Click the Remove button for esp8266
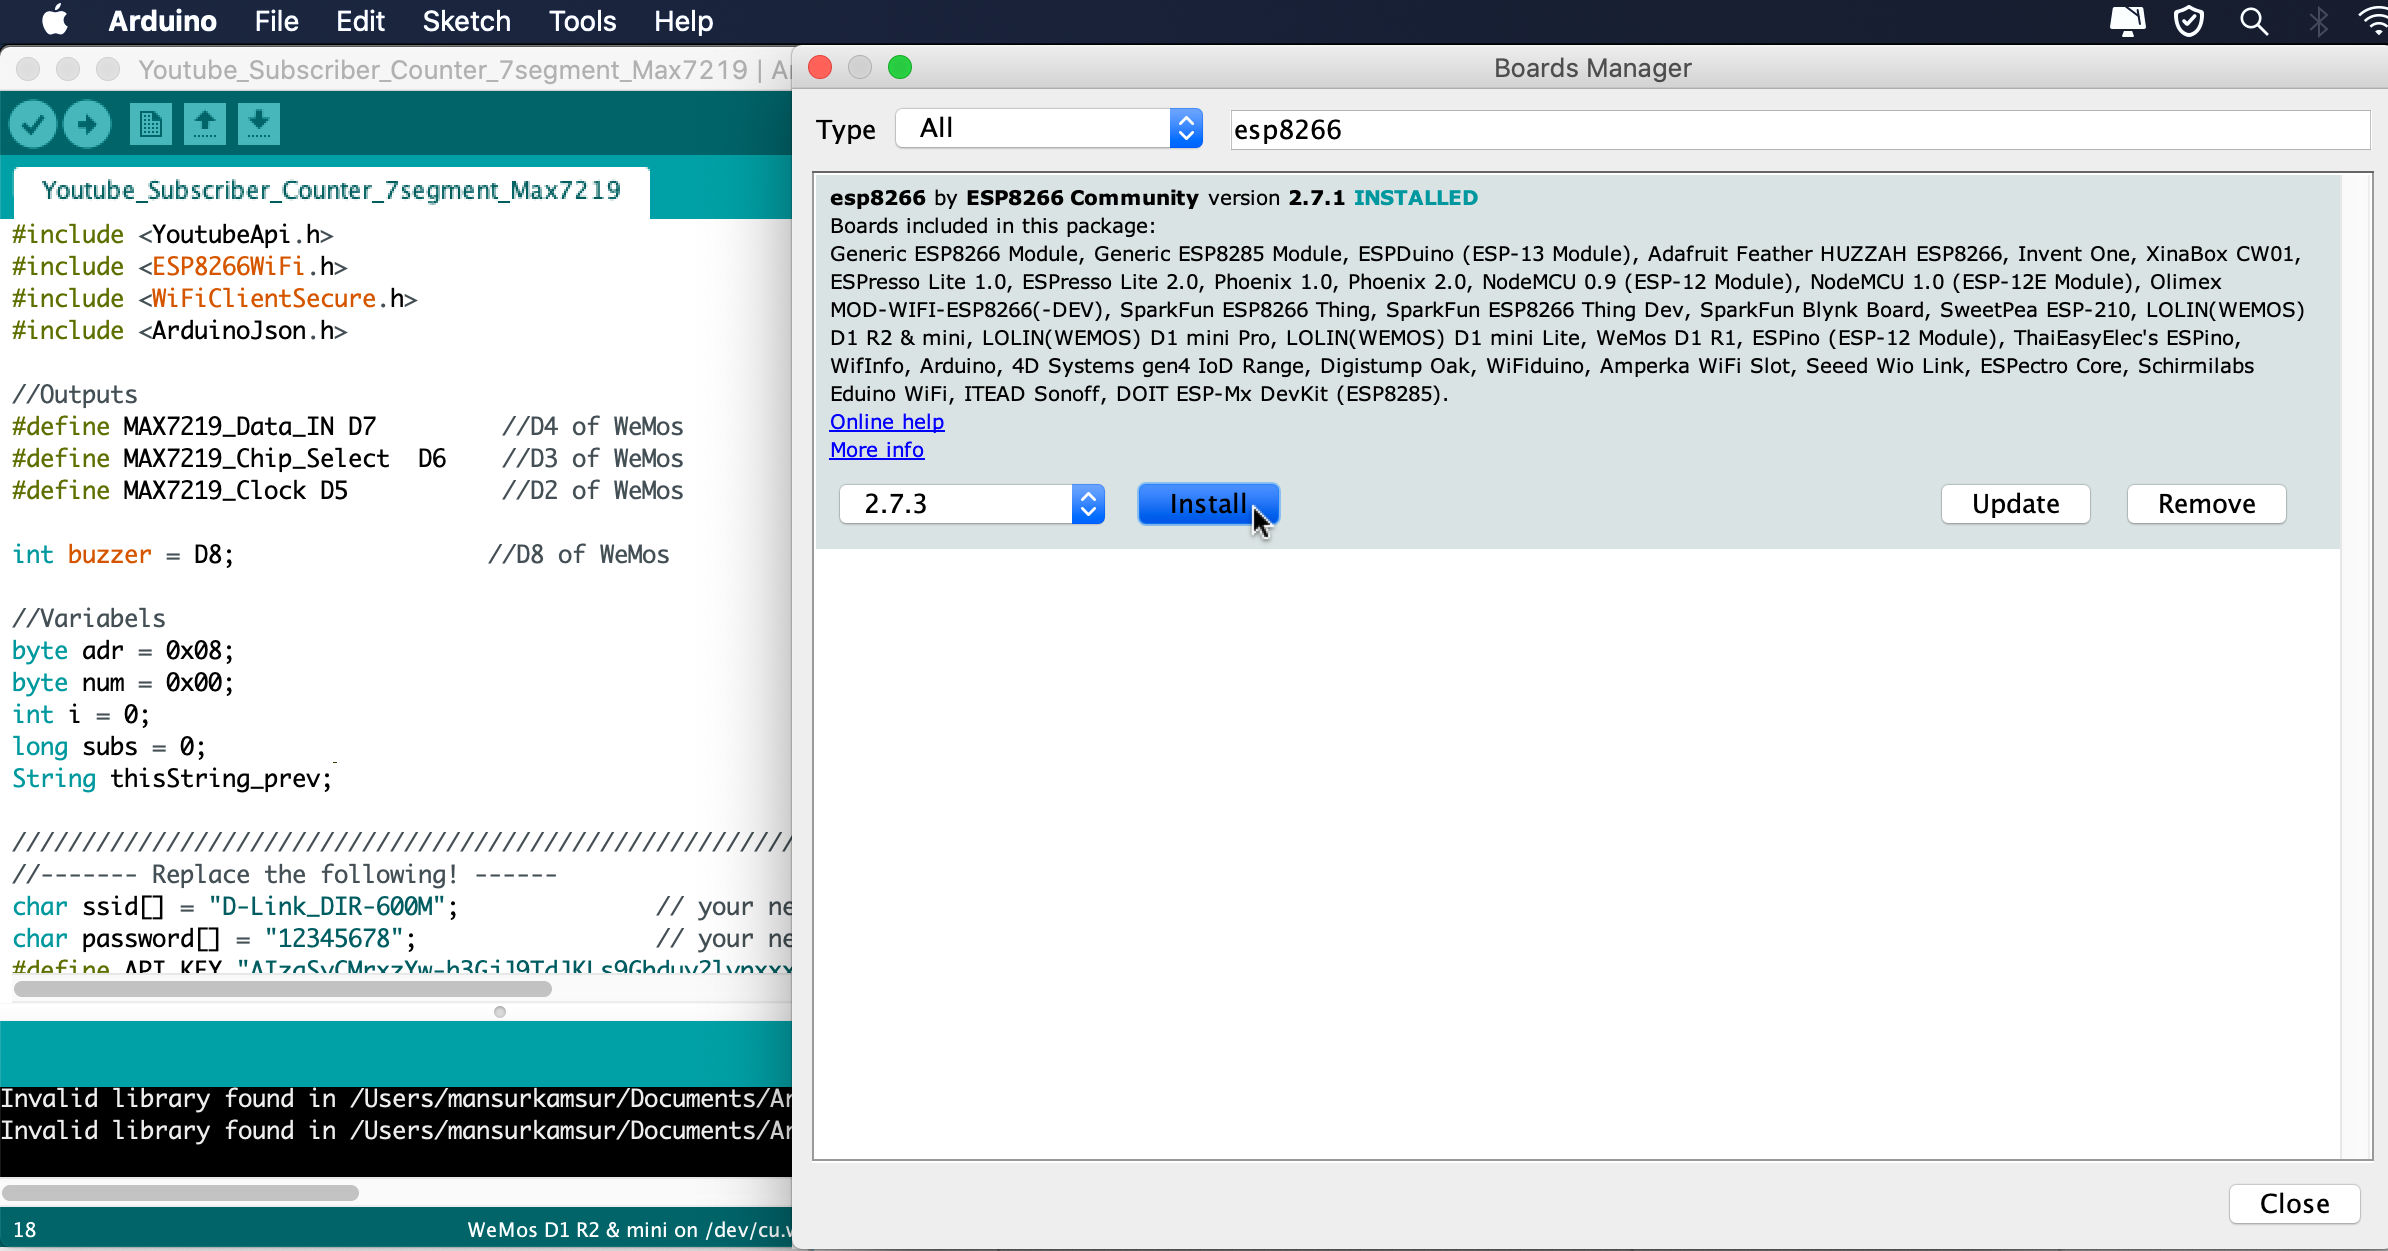The height and width of the screenshot is (1251, 2388). pyautogui.click(x=2205, y=504)
